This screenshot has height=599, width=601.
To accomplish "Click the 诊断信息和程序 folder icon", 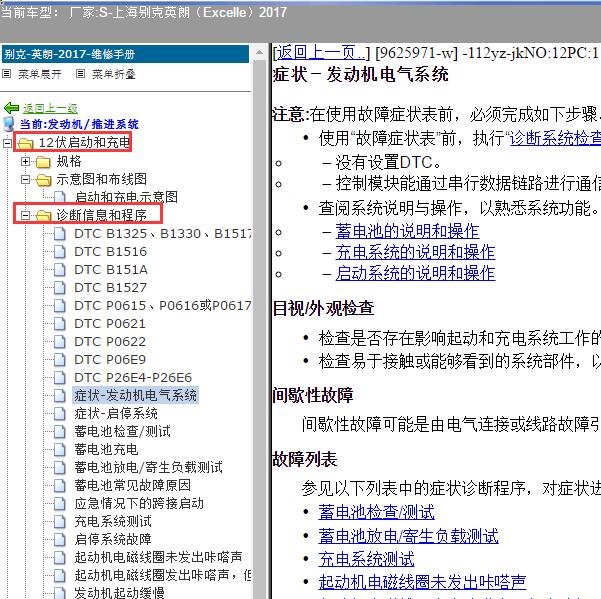I will point(43,216).
